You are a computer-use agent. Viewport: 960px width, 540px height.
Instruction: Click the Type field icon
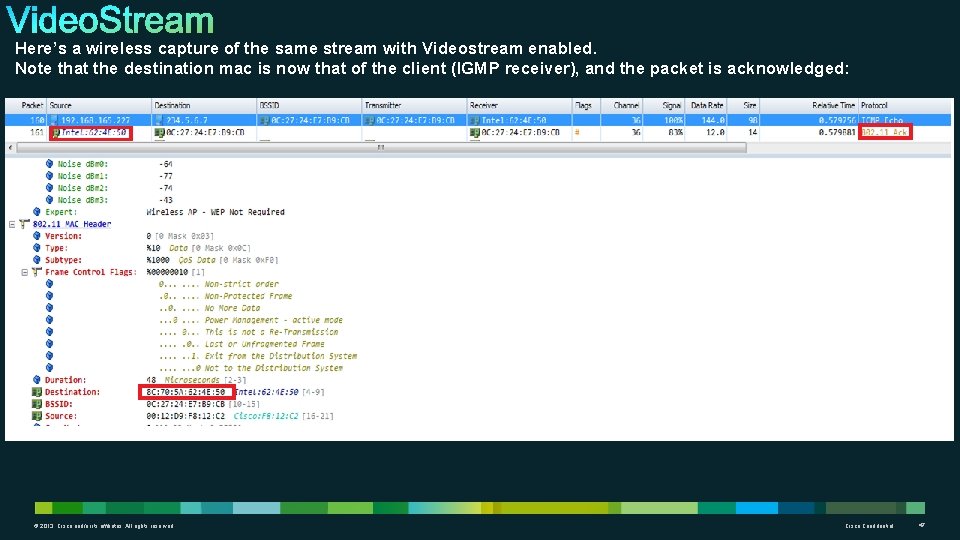coord(37,248)
